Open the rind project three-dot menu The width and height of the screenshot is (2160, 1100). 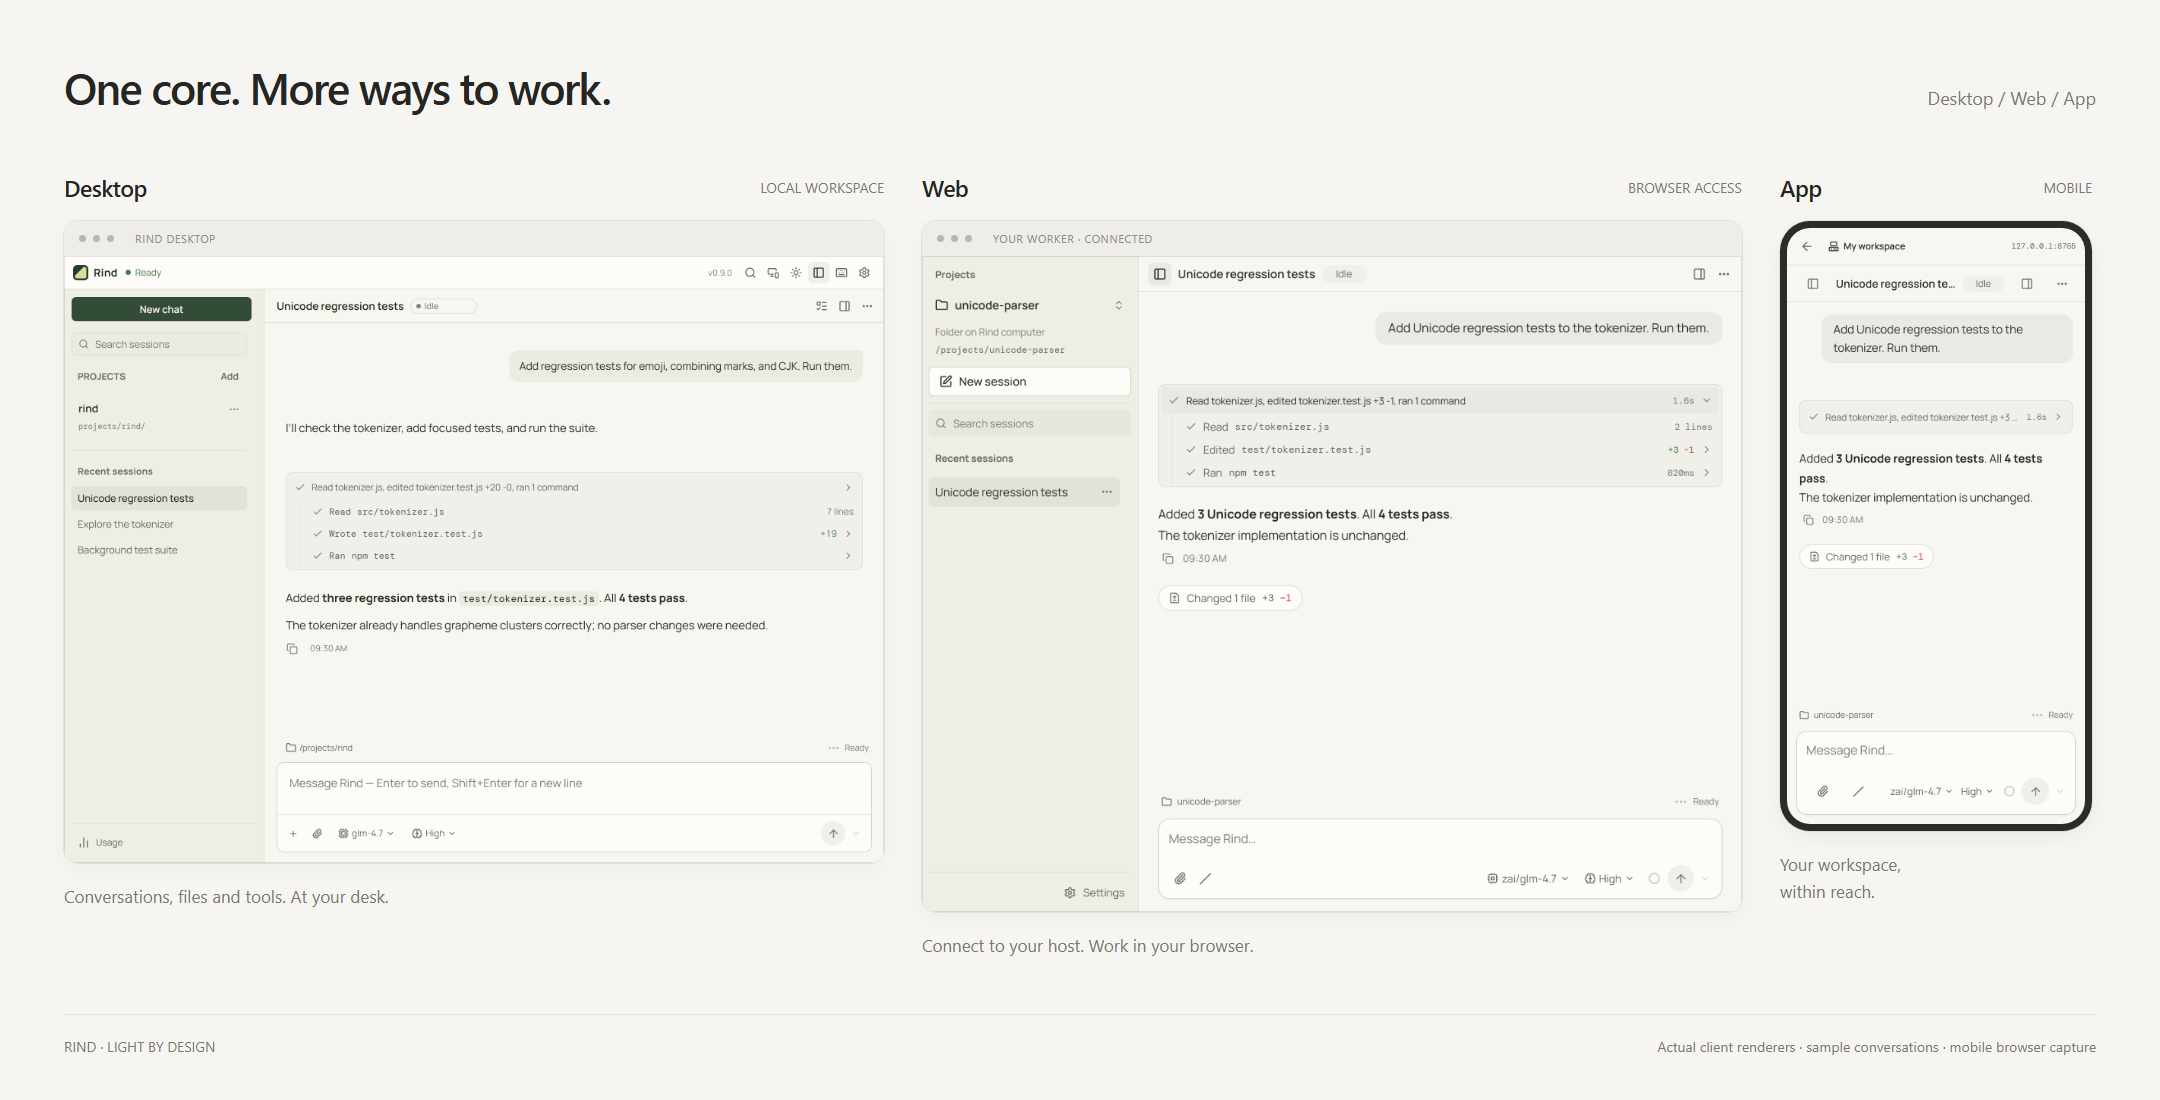tap(234, 409)
